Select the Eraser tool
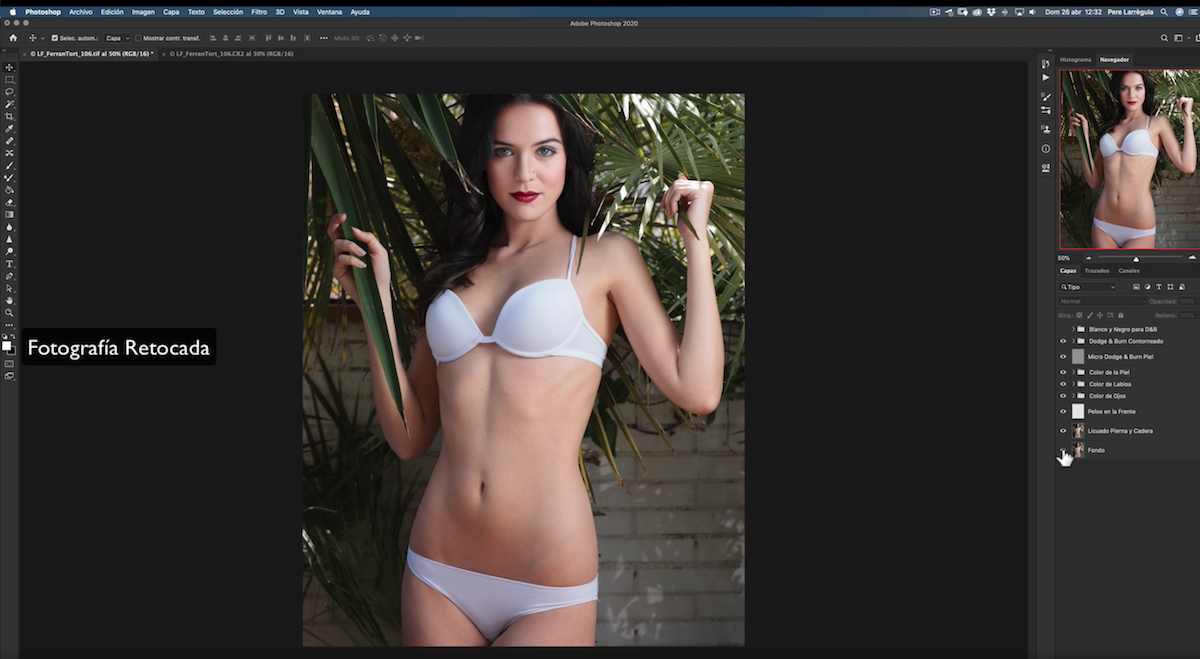The height and width of the screenshot is (659, 1200). click(10, 202)
